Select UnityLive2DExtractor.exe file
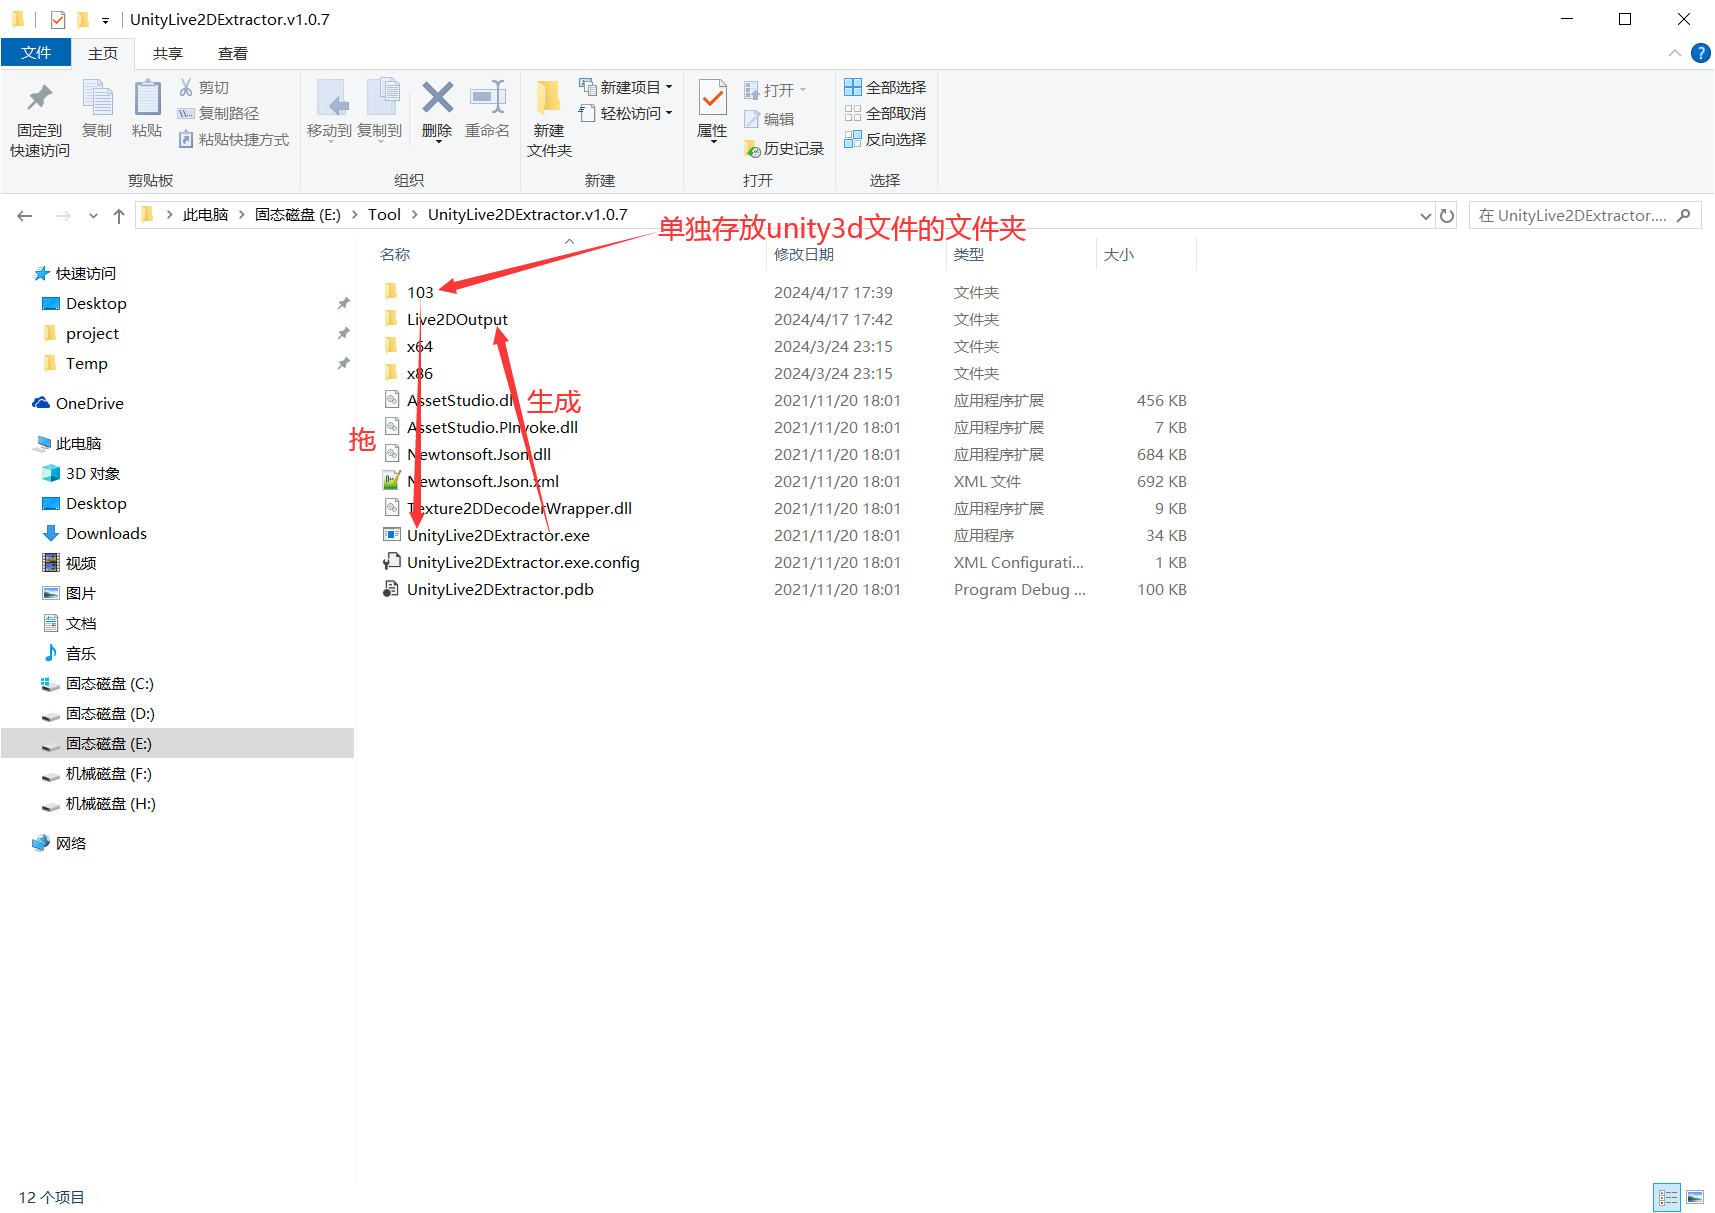 pyautogui.click(x=498, y=535)
